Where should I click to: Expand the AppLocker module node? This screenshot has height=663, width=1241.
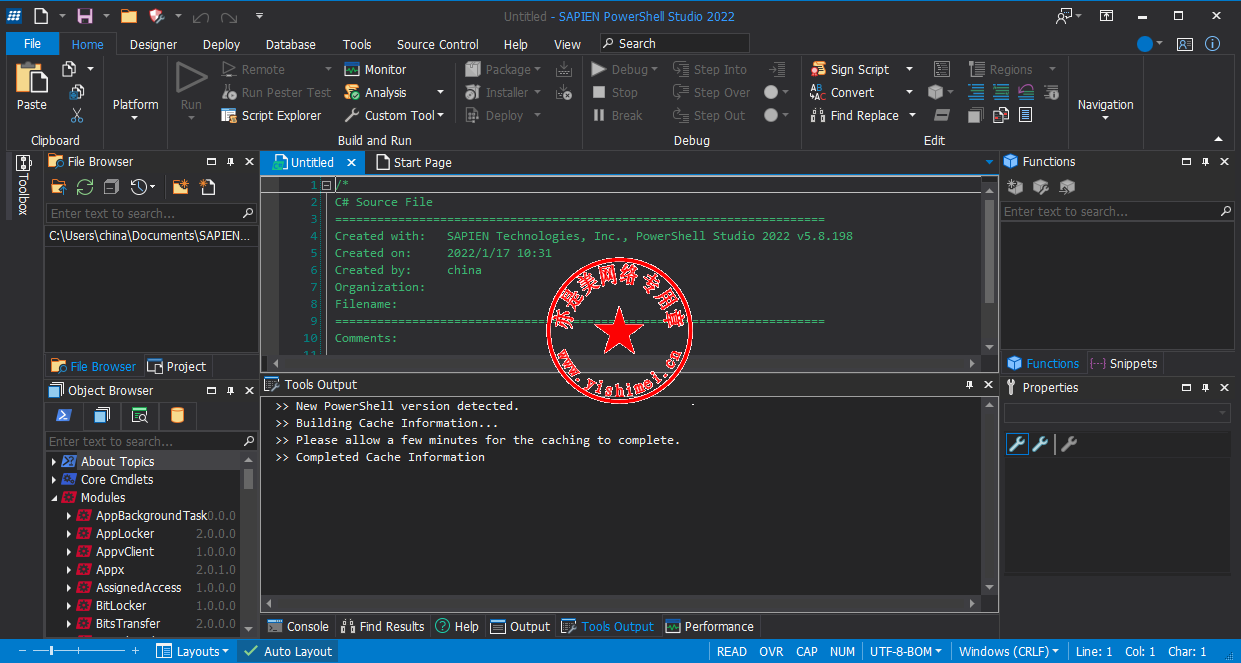pyautogui.click(x=69, y=534)
